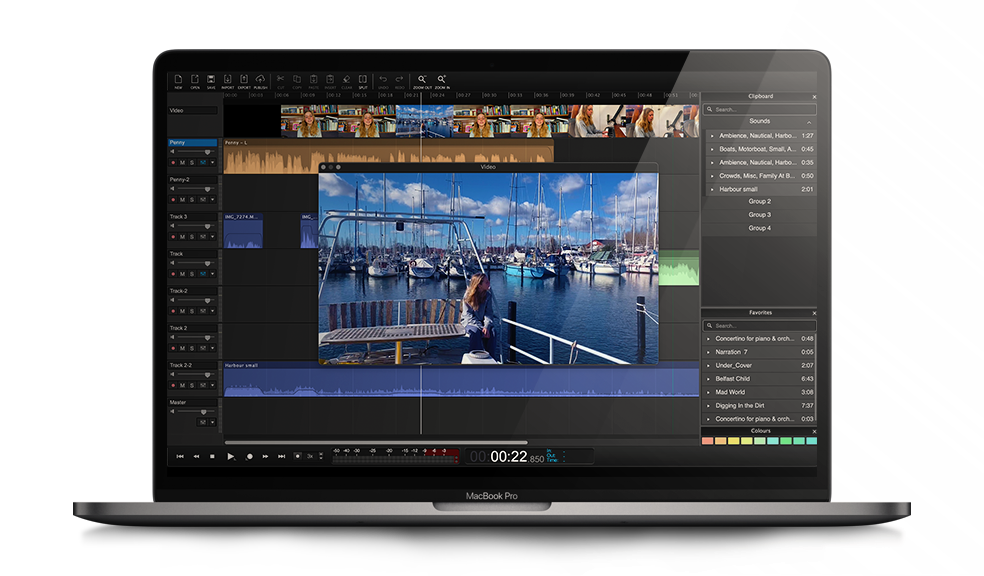The image size is (984, 576).
Task: Select Group 3 in the Clipboard panel
Action: 759,215
